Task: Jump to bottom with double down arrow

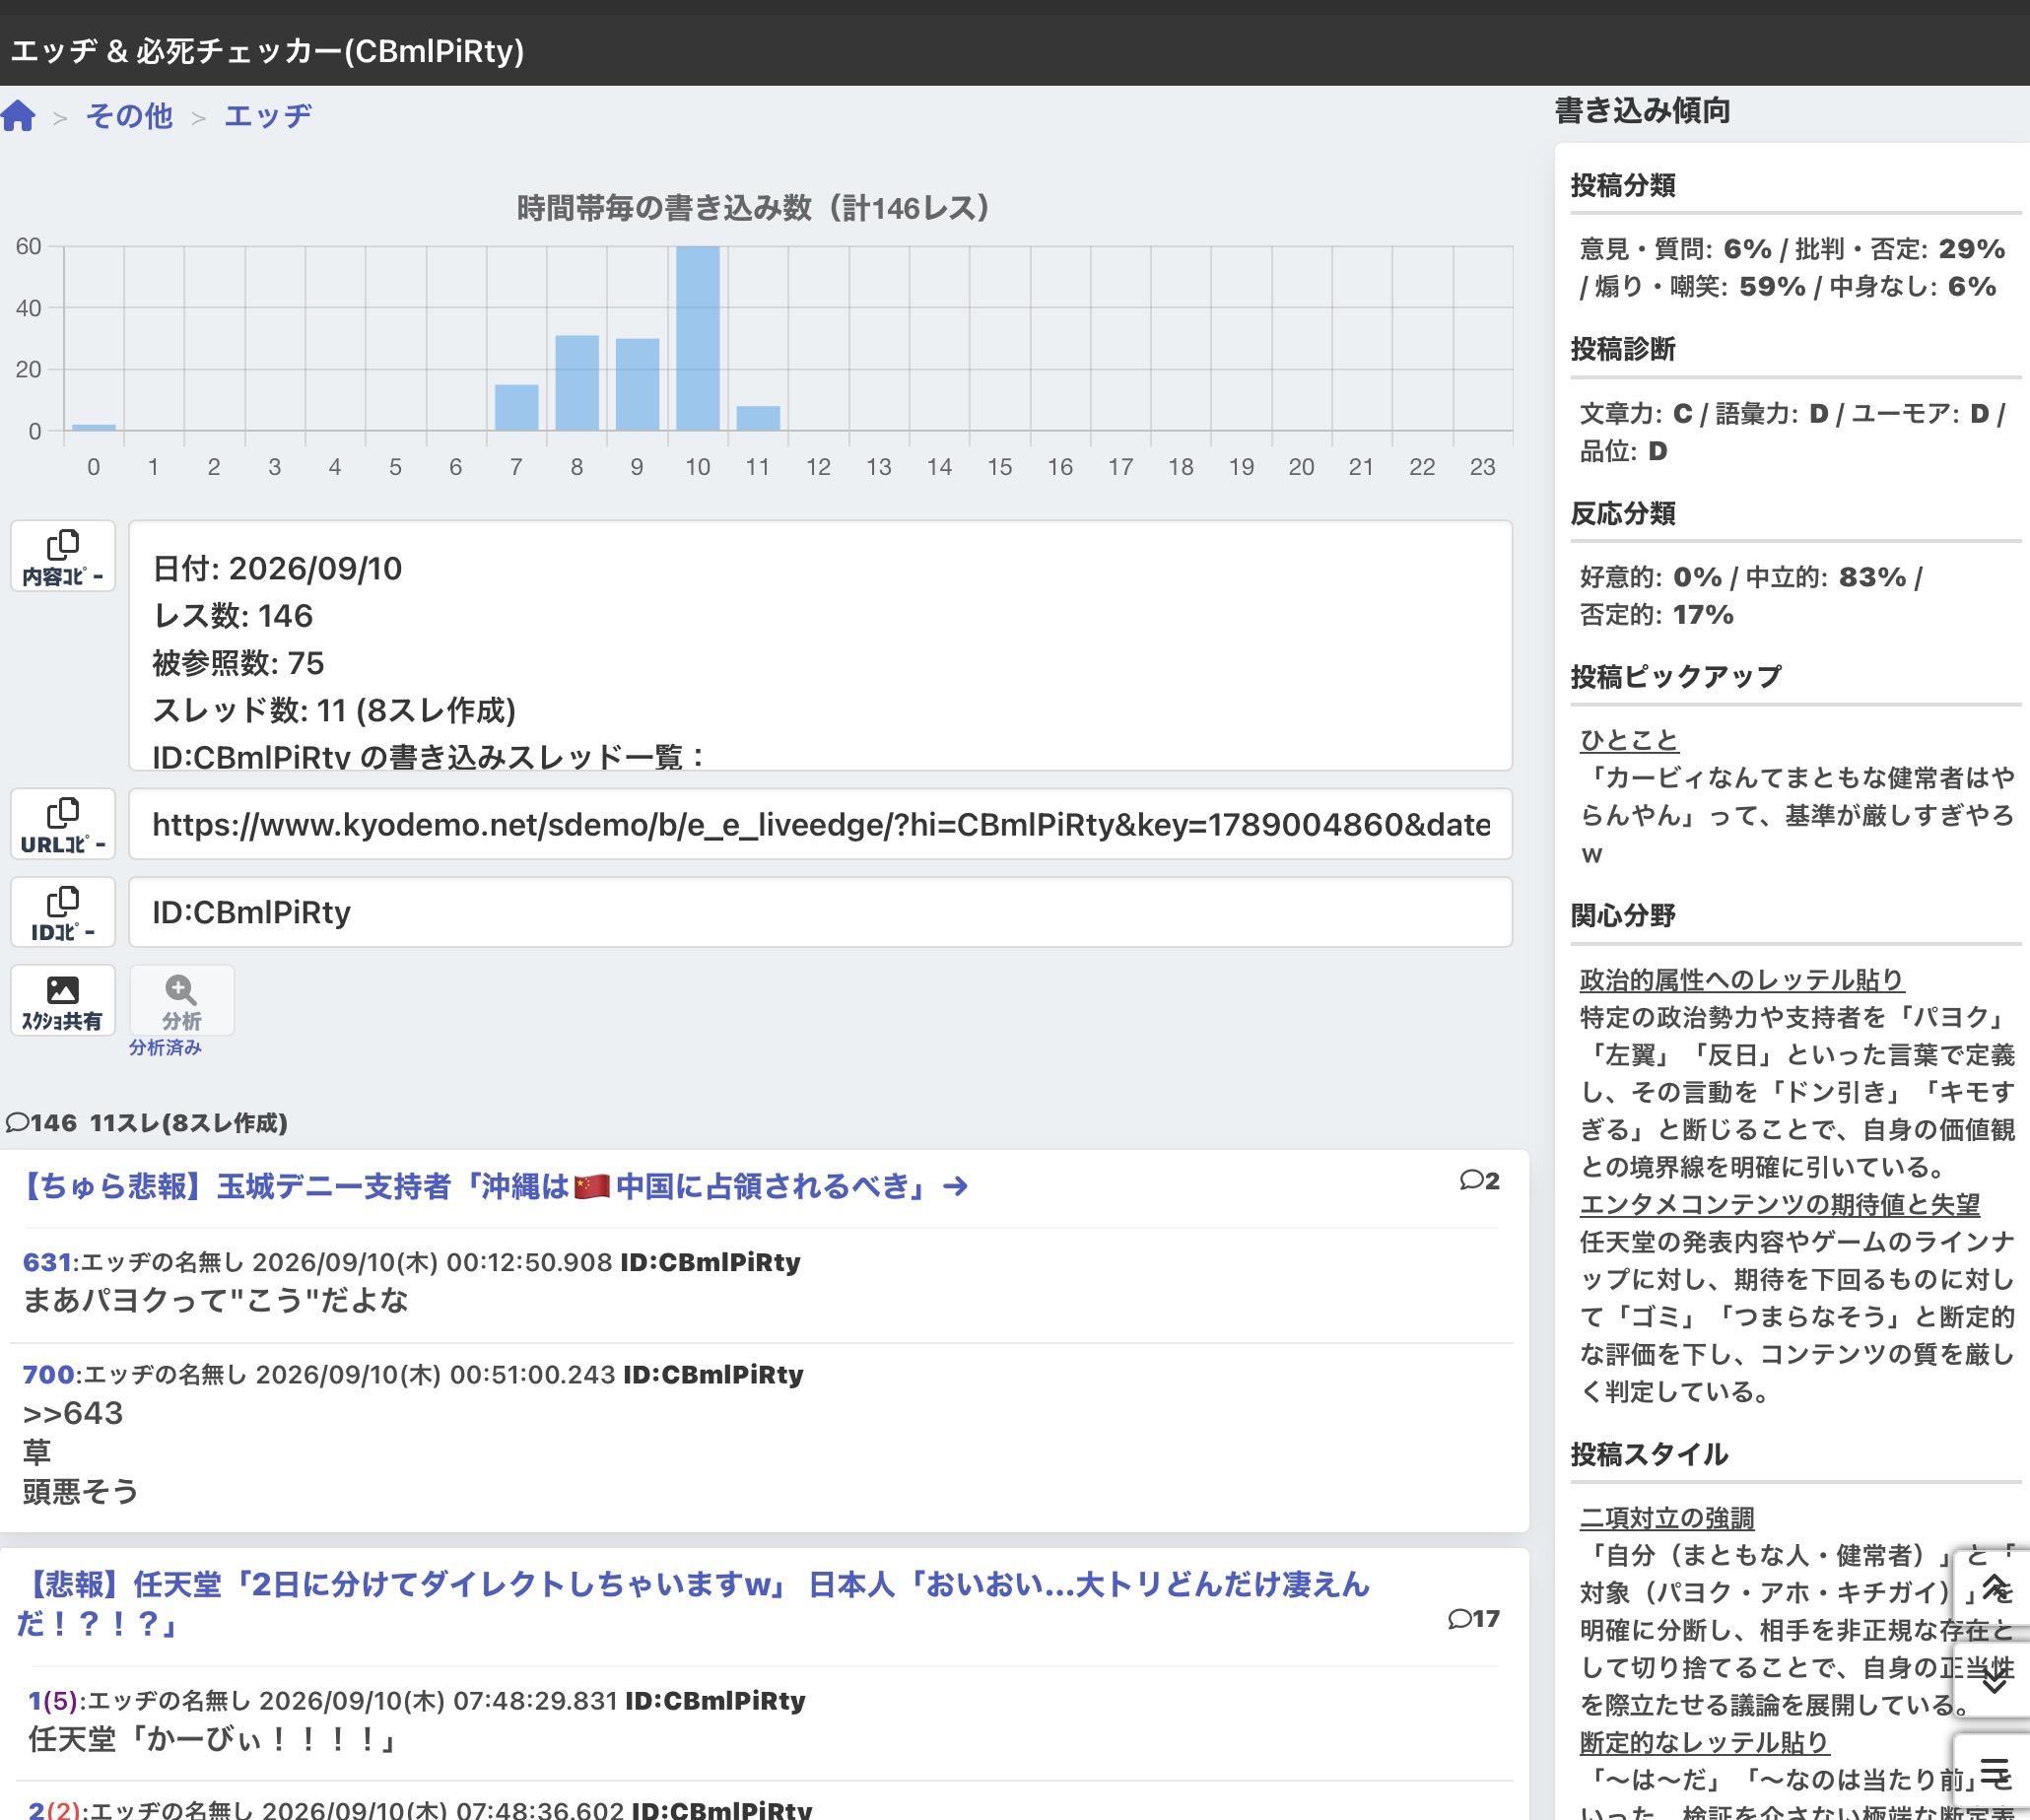Action: pyautogui.click(x=1994, y=1679)
